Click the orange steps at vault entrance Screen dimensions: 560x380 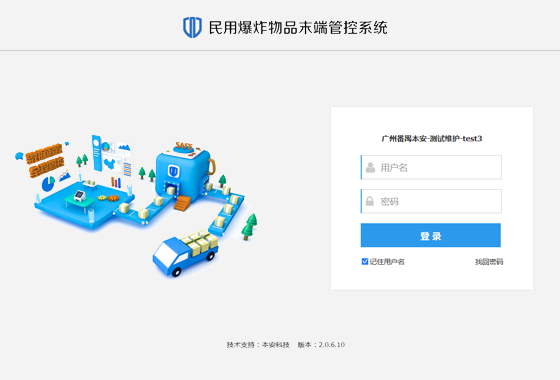click(182, 203)
